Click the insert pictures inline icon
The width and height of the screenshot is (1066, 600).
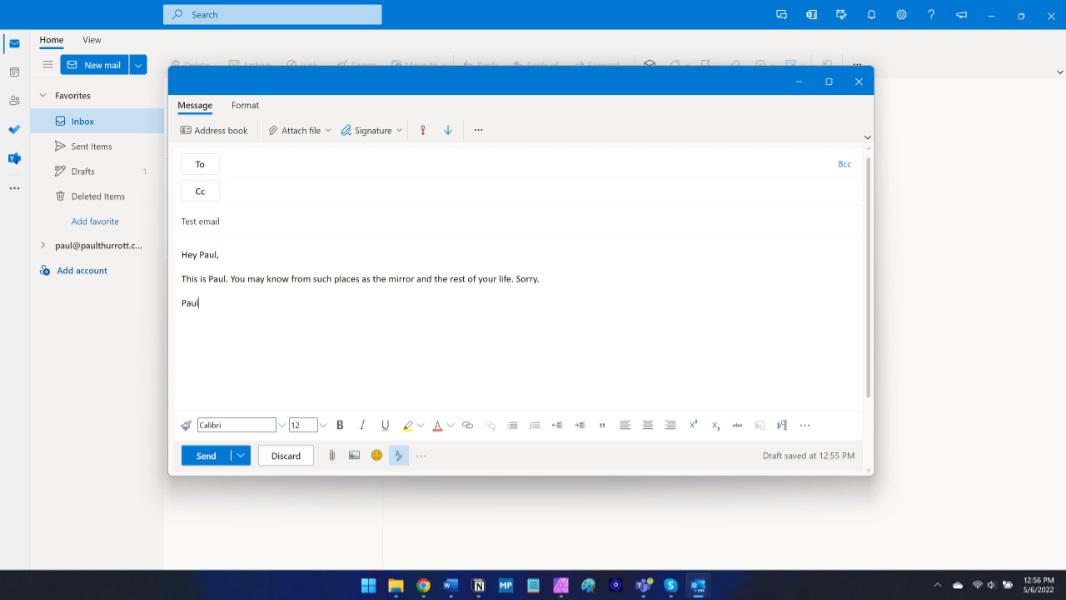coord(354,456)
